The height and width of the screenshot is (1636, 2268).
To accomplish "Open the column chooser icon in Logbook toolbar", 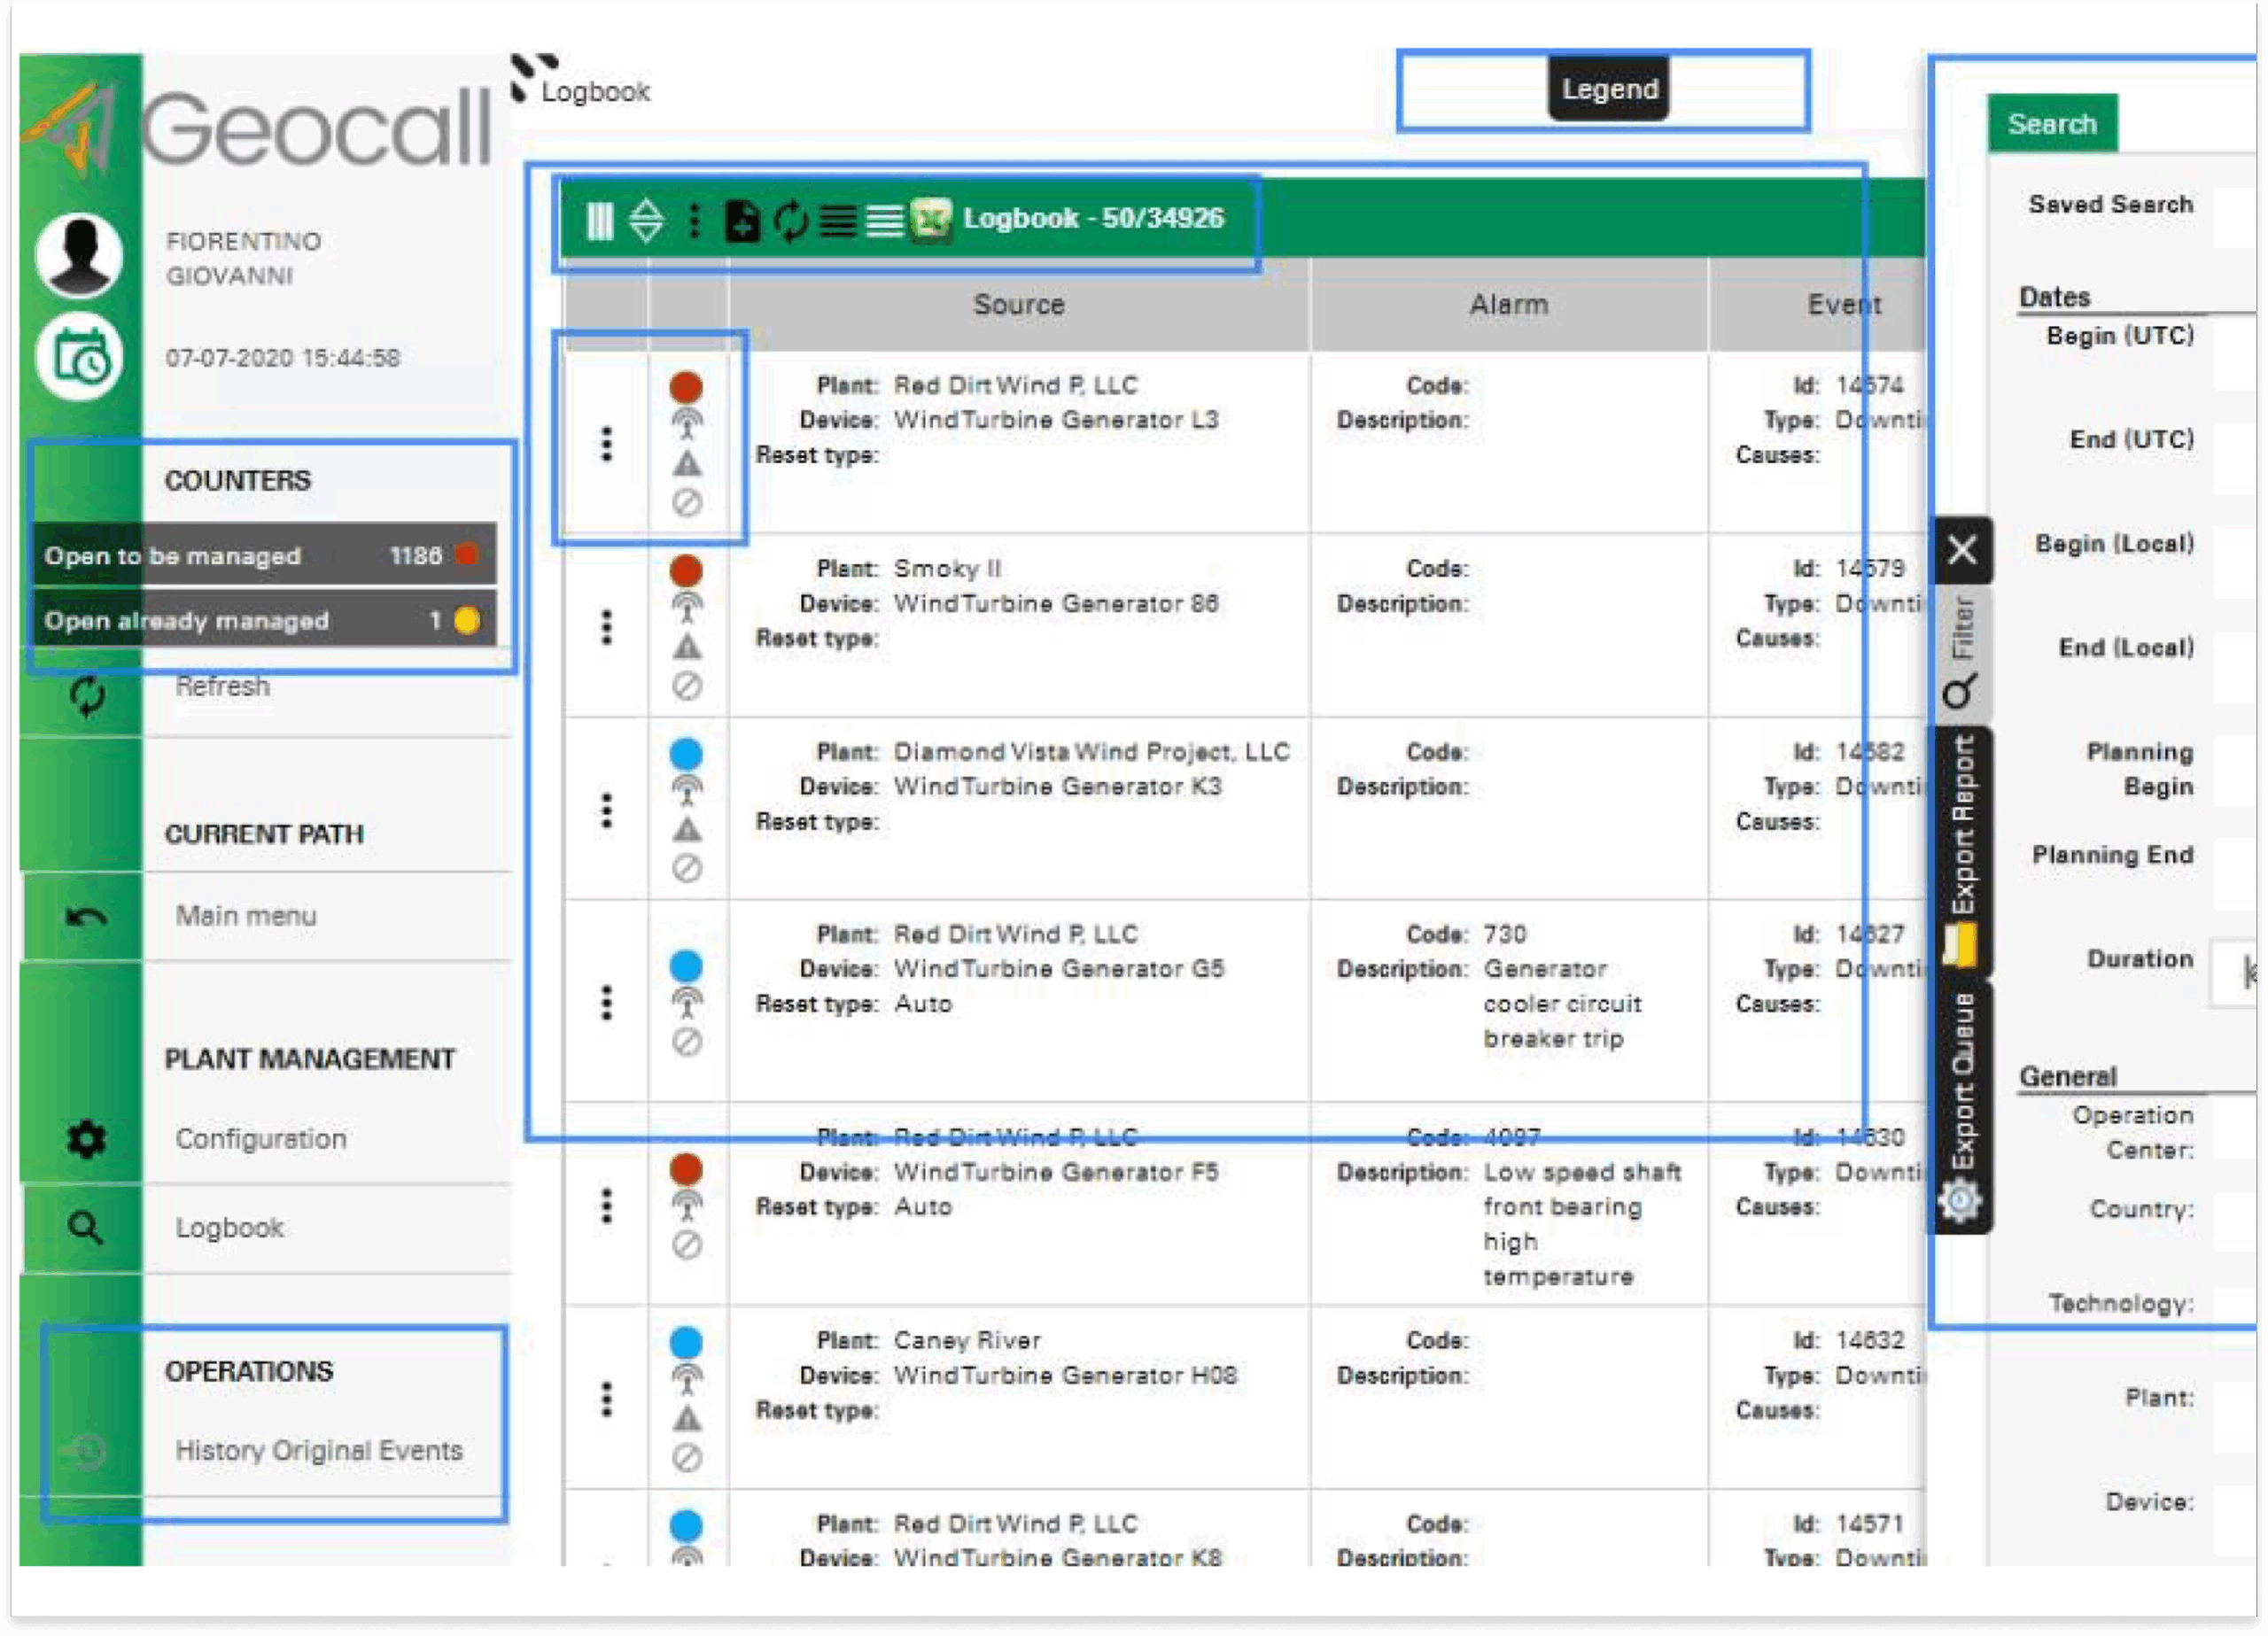I will coord(599,220).
